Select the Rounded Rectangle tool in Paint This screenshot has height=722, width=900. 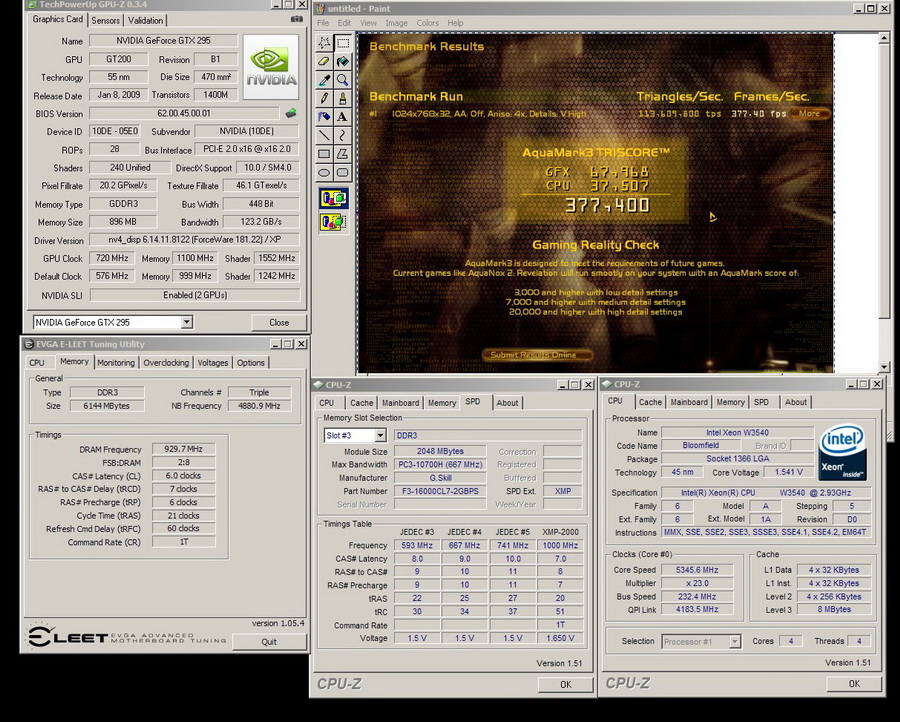(x=343, y=172)
